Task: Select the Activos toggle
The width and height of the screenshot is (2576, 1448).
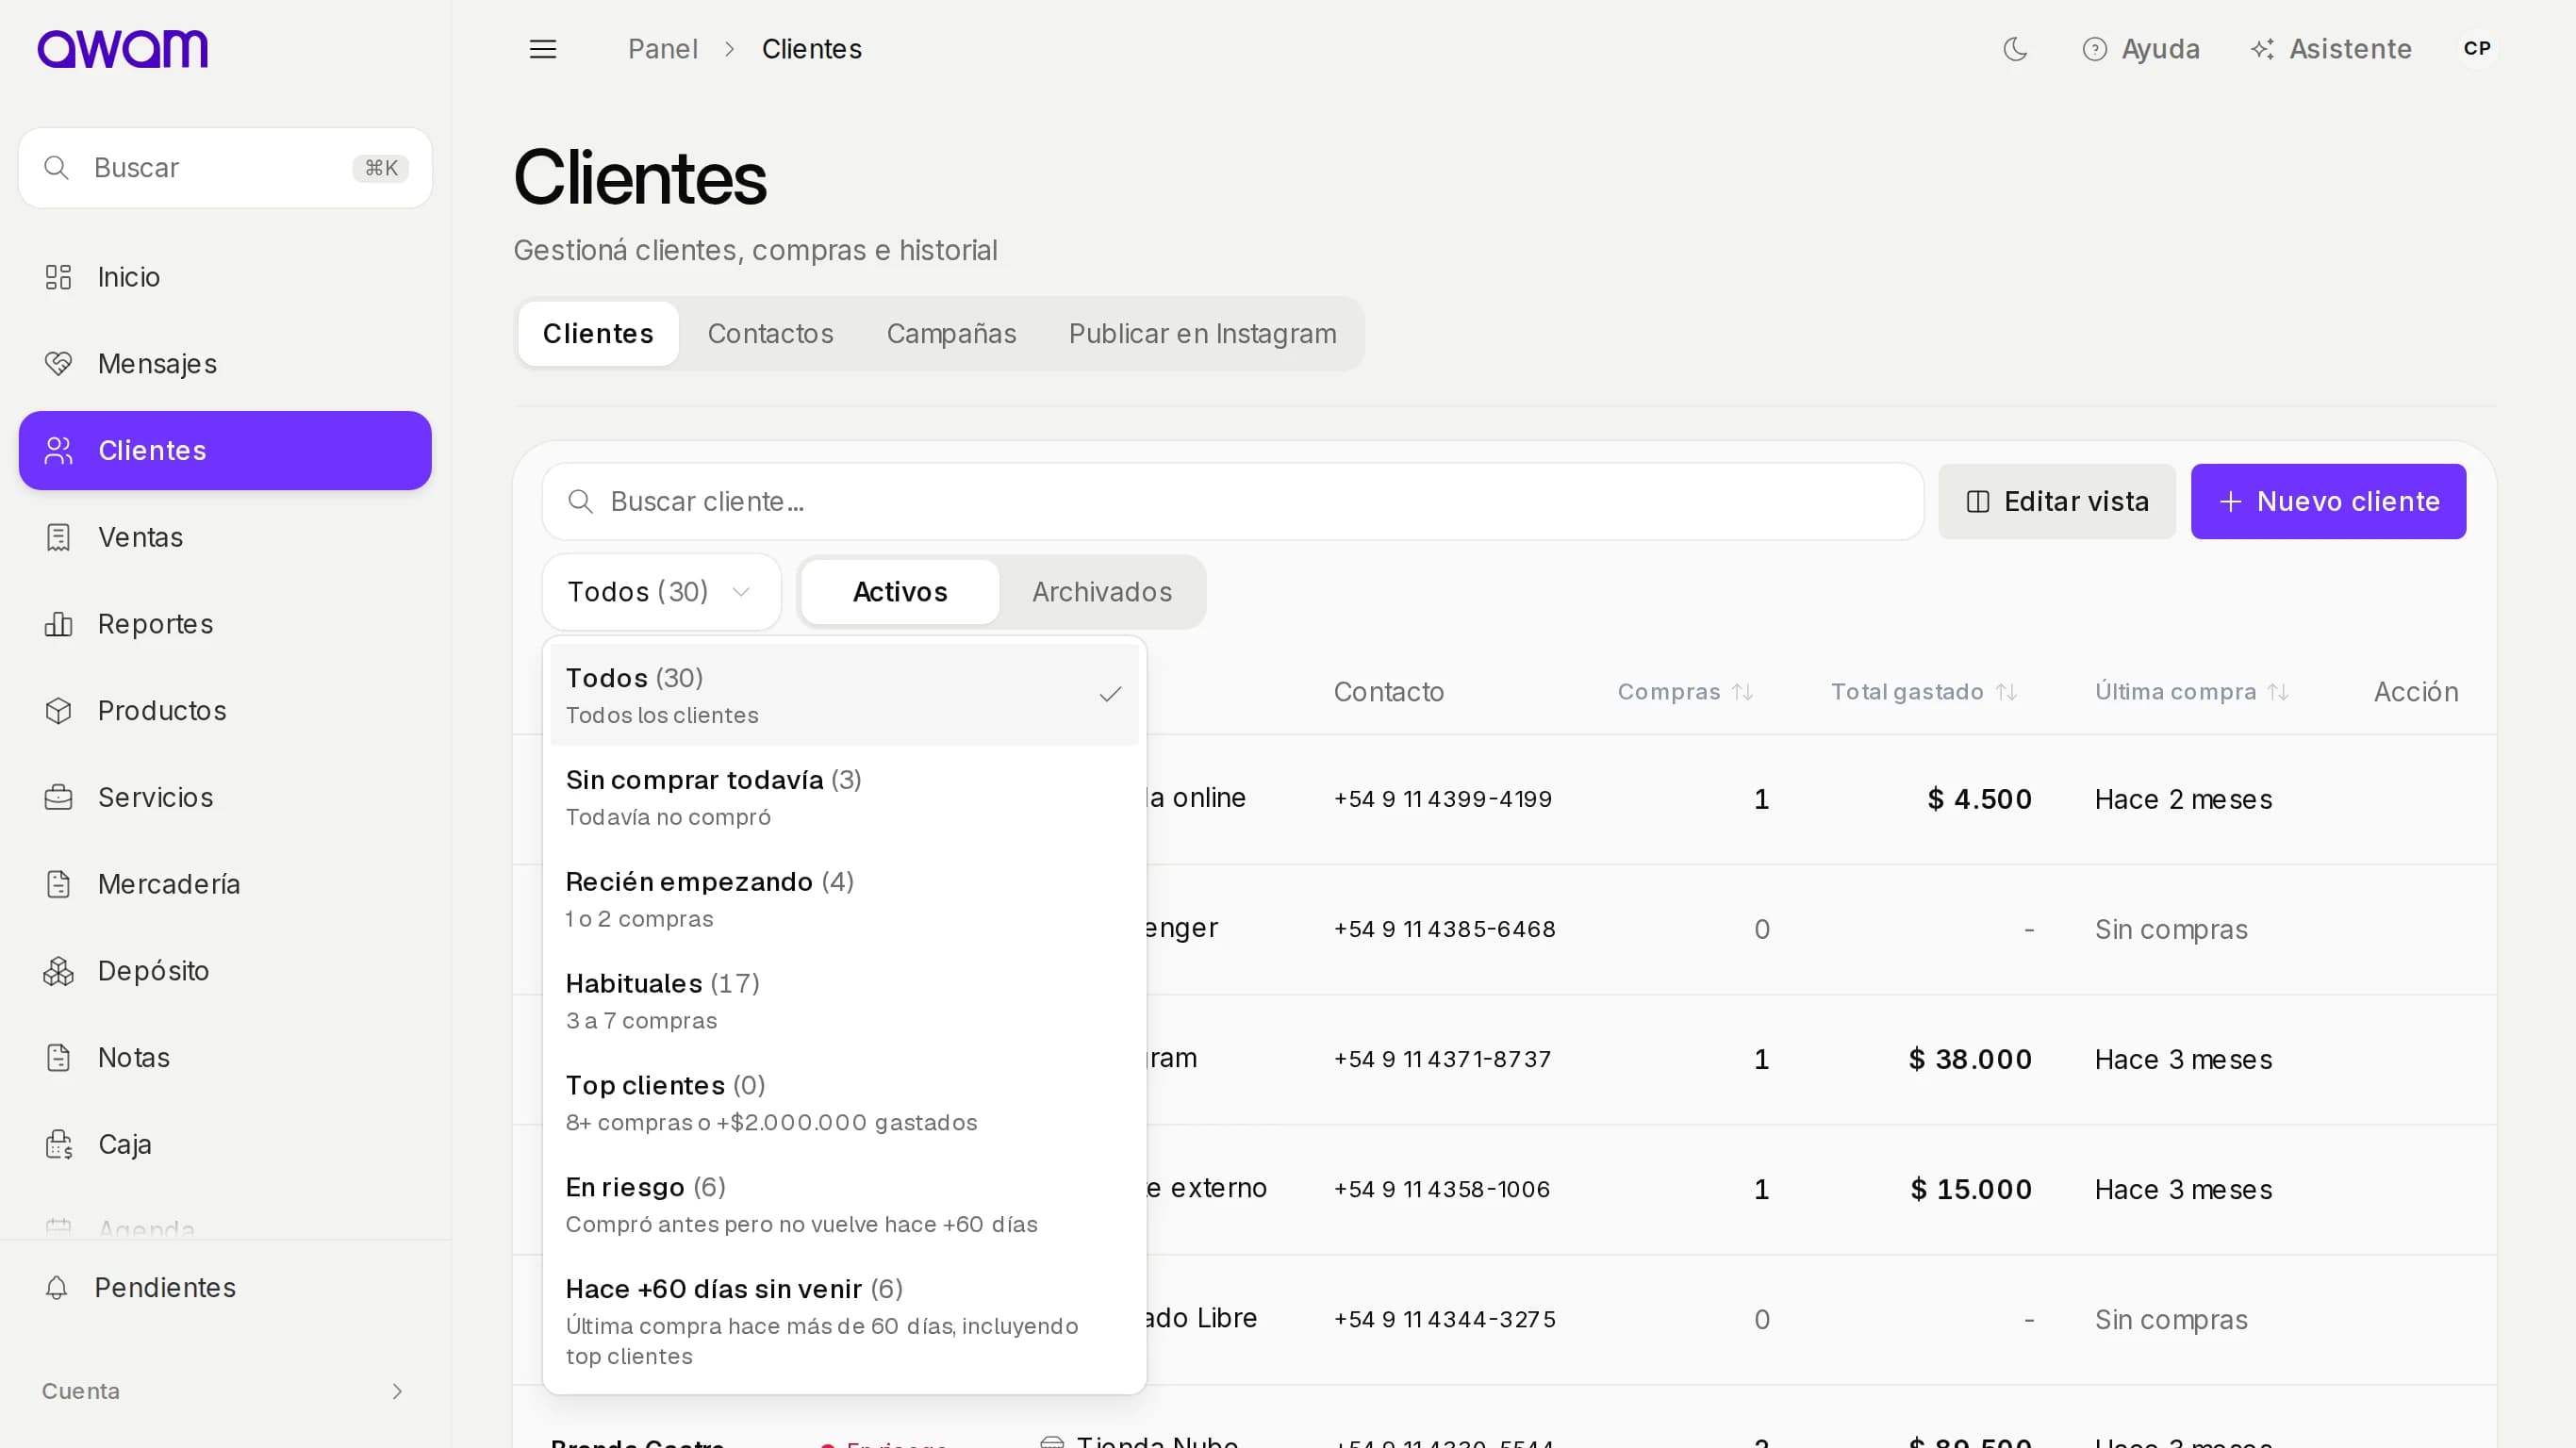Action: point(900,592)
